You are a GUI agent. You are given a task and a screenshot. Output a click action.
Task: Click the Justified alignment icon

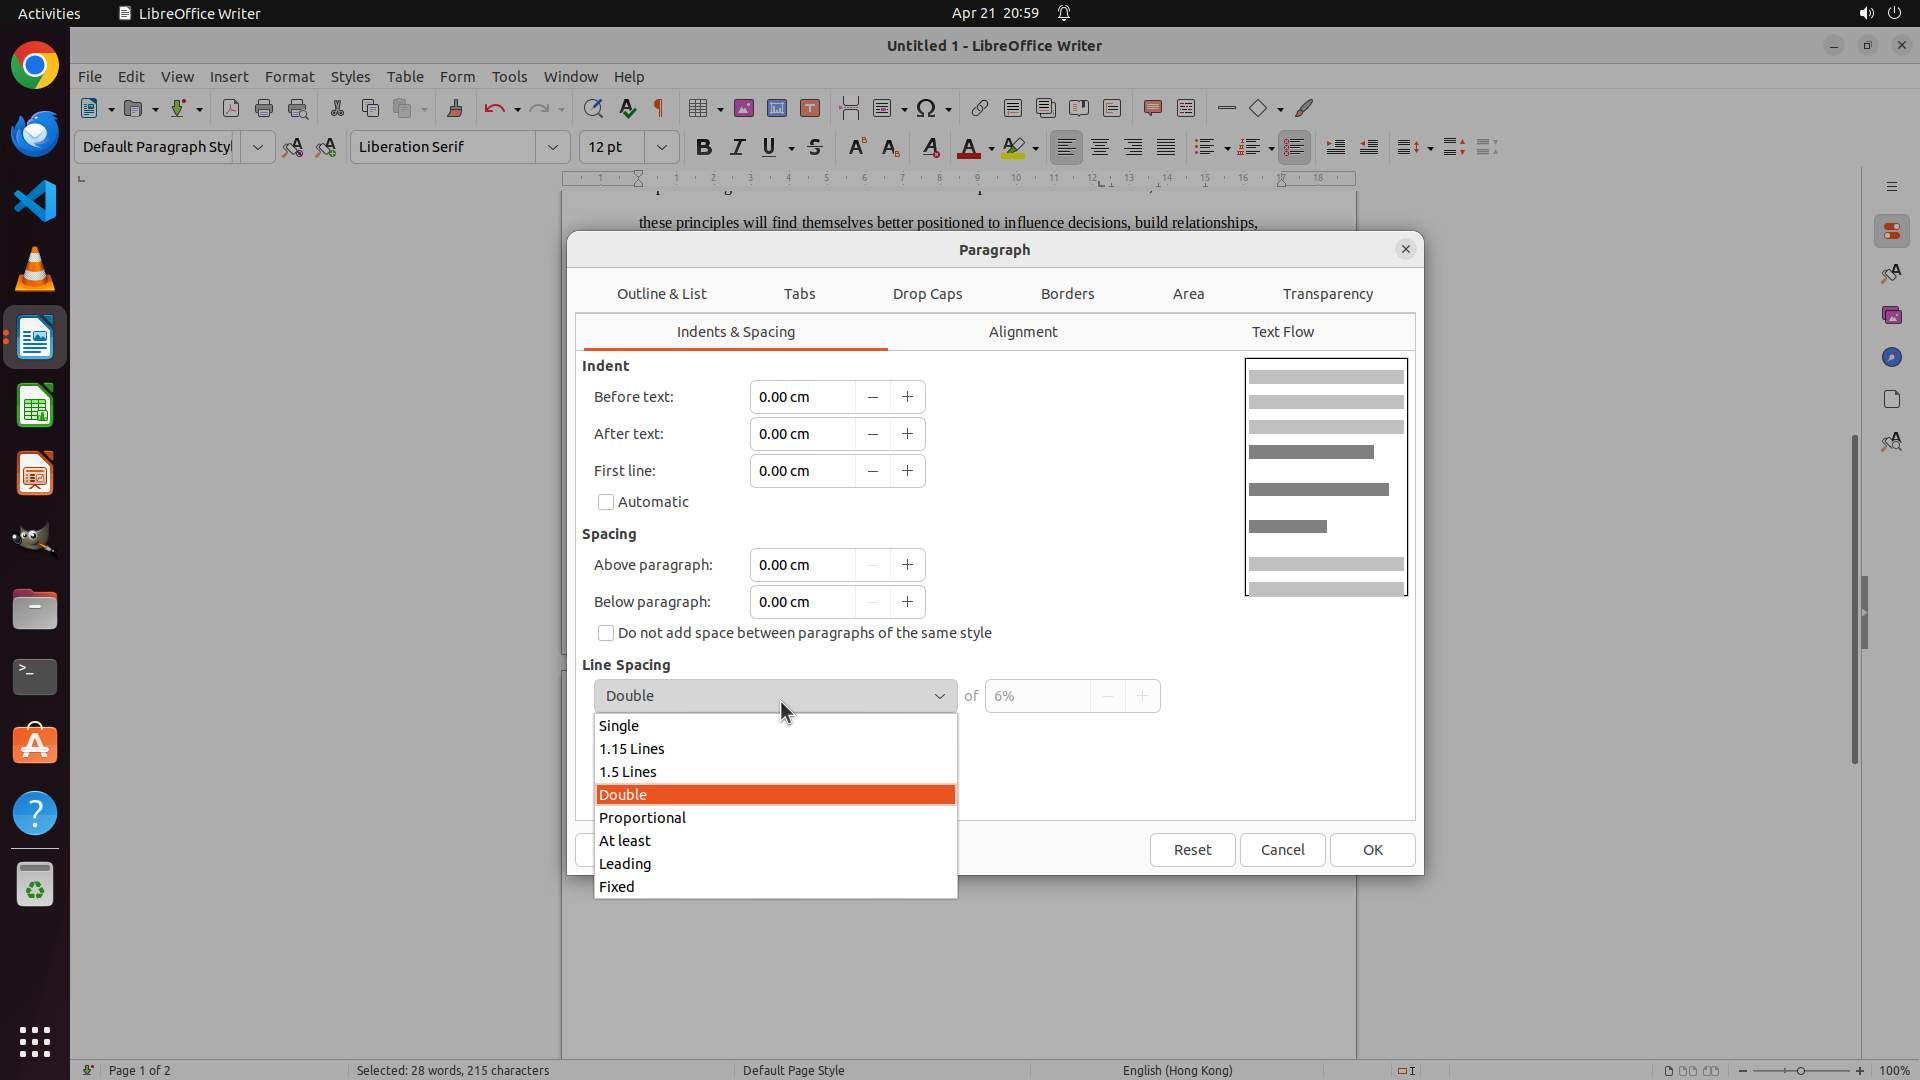tap(1166, 147)
